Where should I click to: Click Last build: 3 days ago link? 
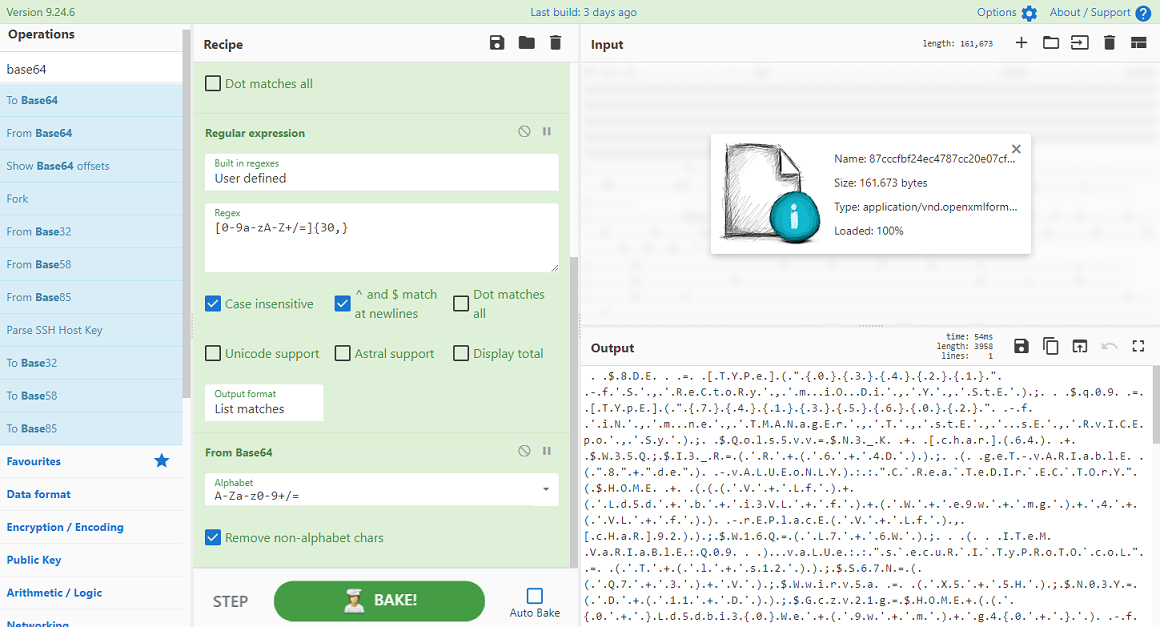(583, 13)
